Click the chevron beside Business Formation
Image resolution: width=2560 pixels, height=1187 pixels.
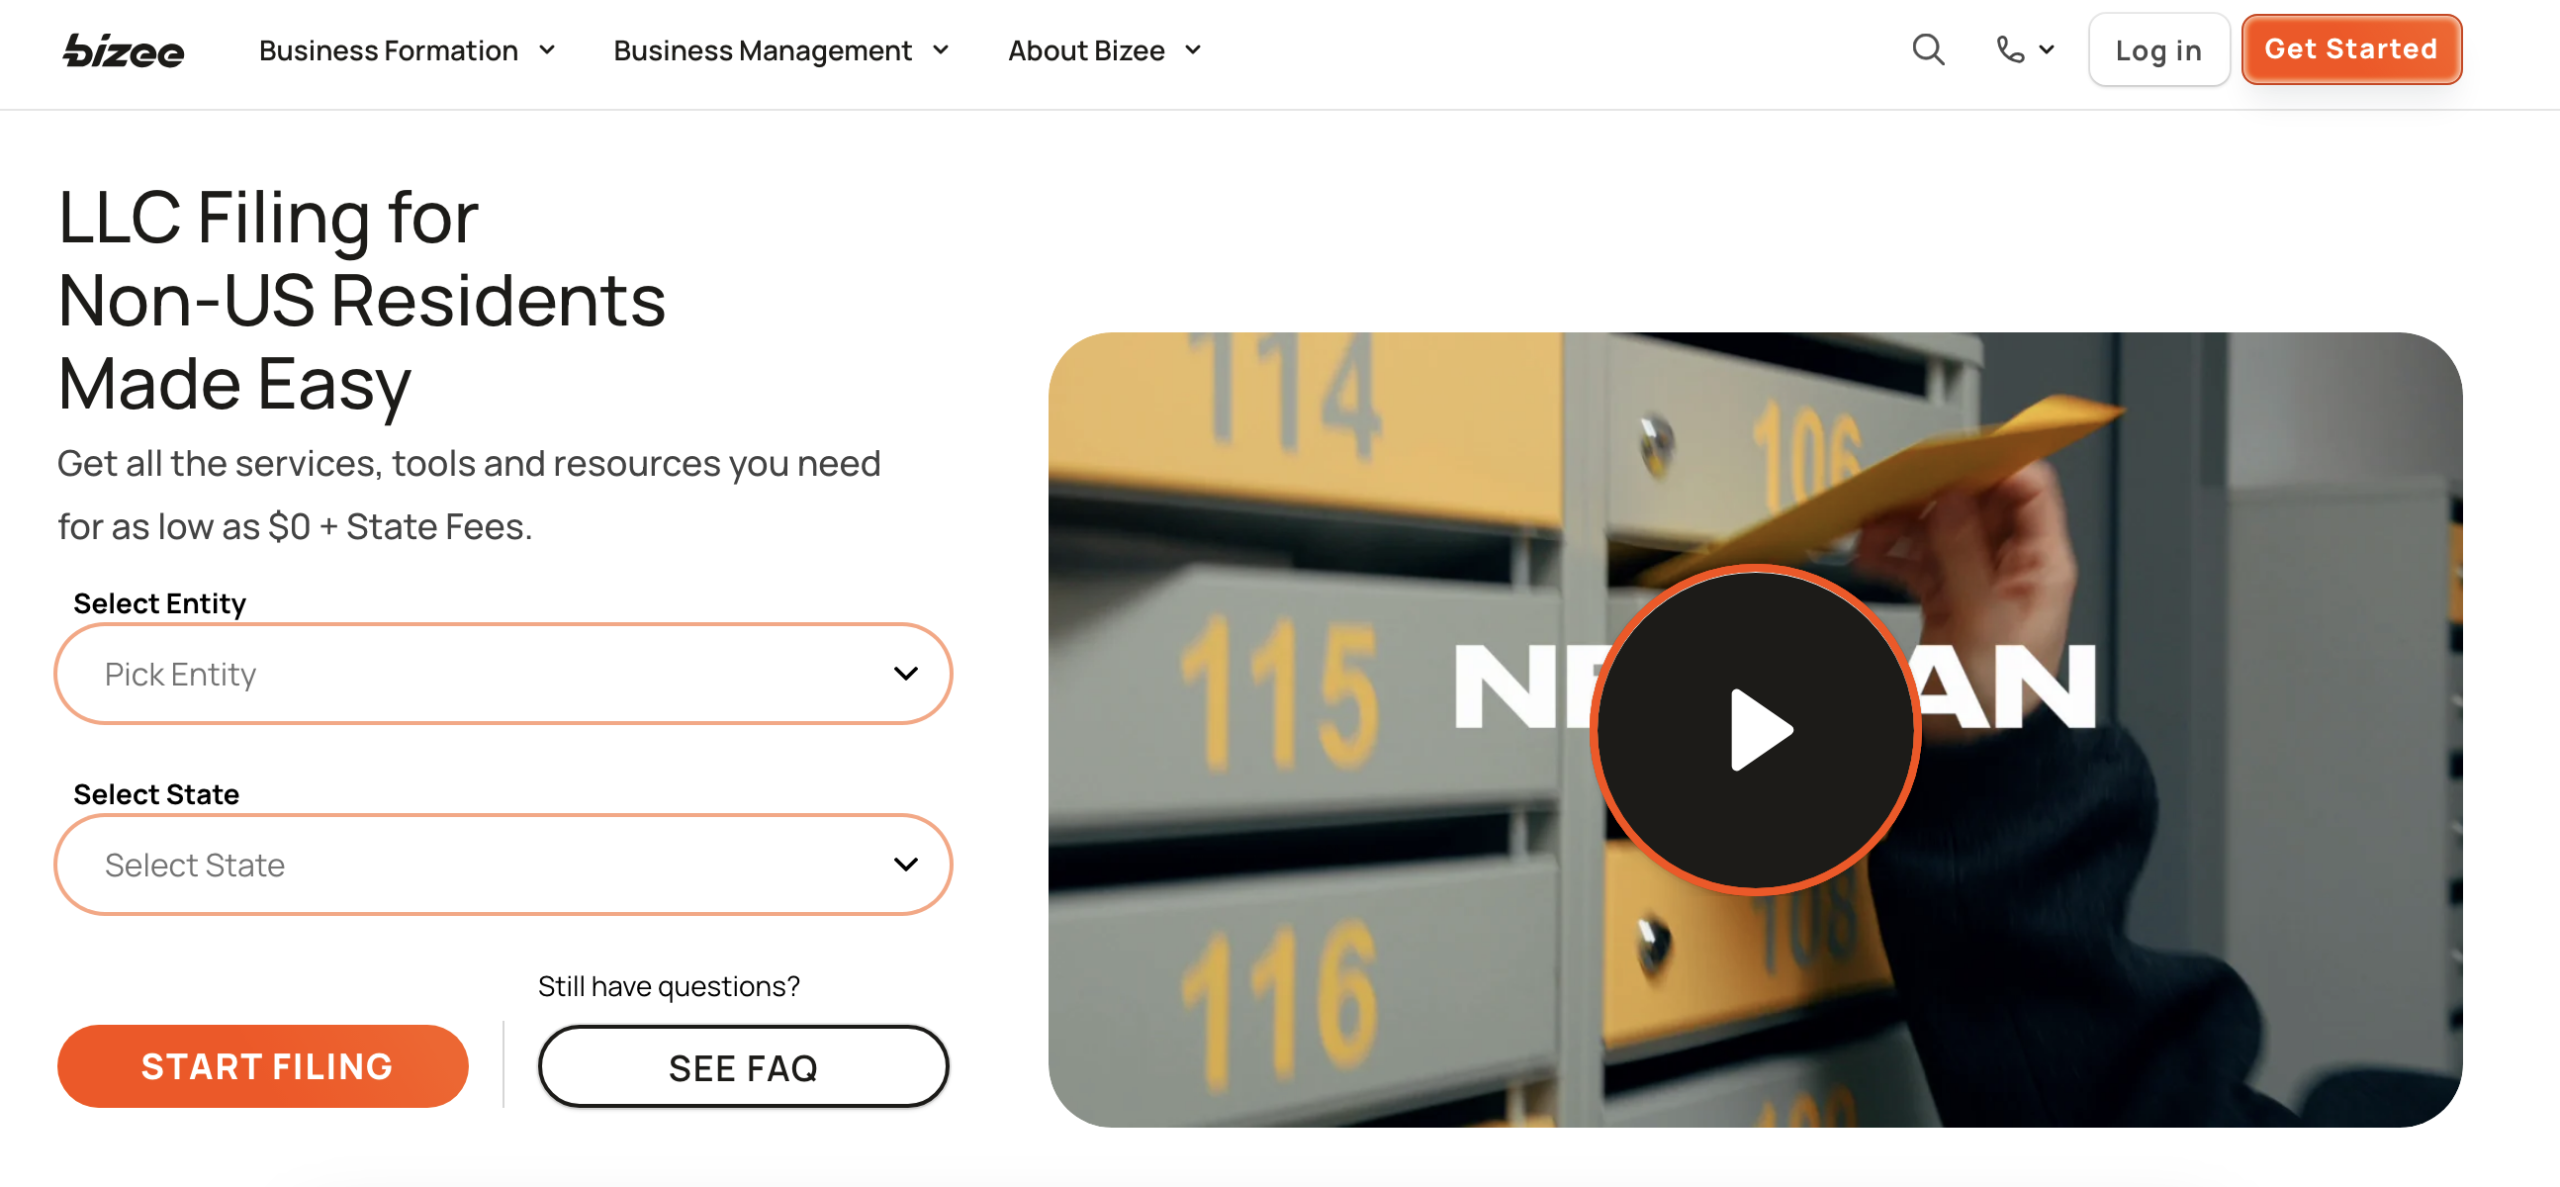tap(547, 50)
